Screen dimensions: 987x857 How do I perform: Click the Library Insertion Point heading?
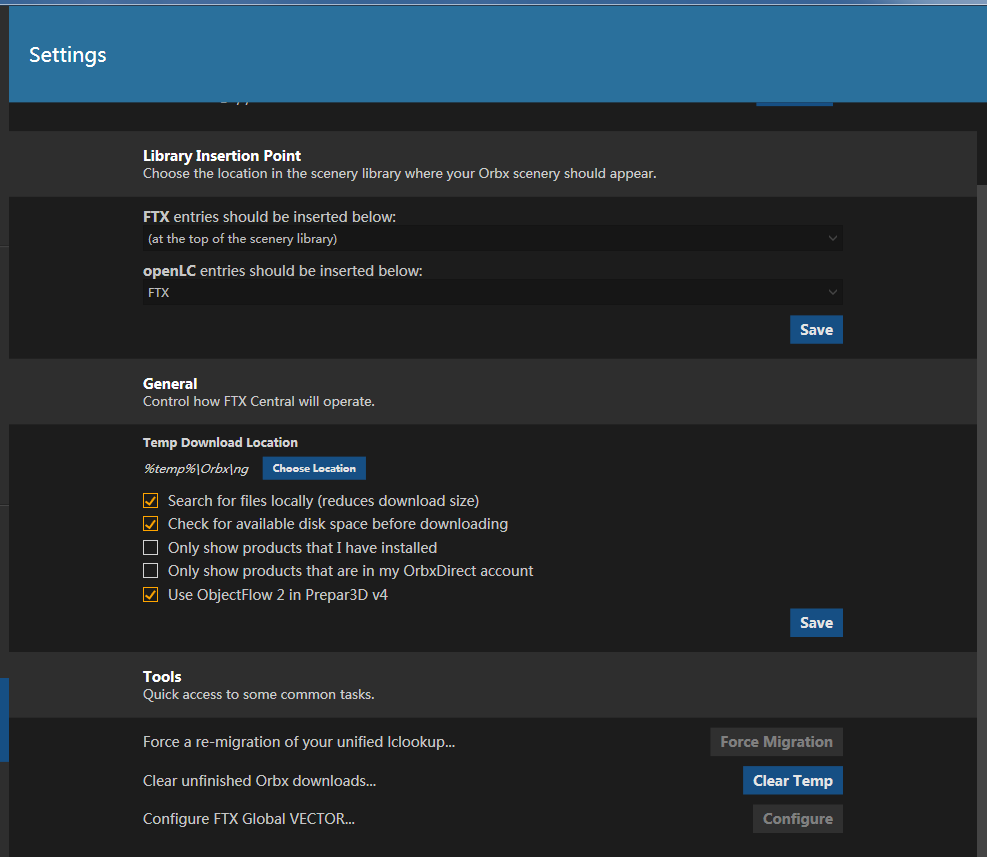[x=222, y=156]
